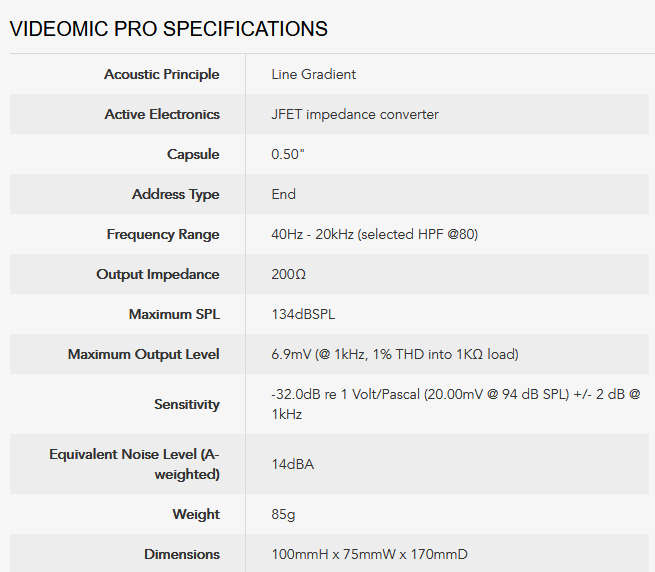Click the Sensitivity row label

186,404
